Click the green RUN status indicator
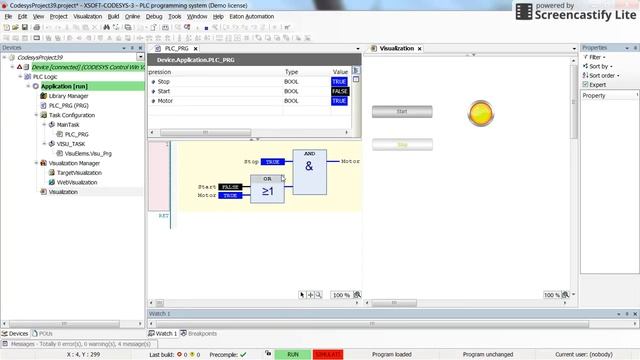640x360 pixels. click(293, 354)
